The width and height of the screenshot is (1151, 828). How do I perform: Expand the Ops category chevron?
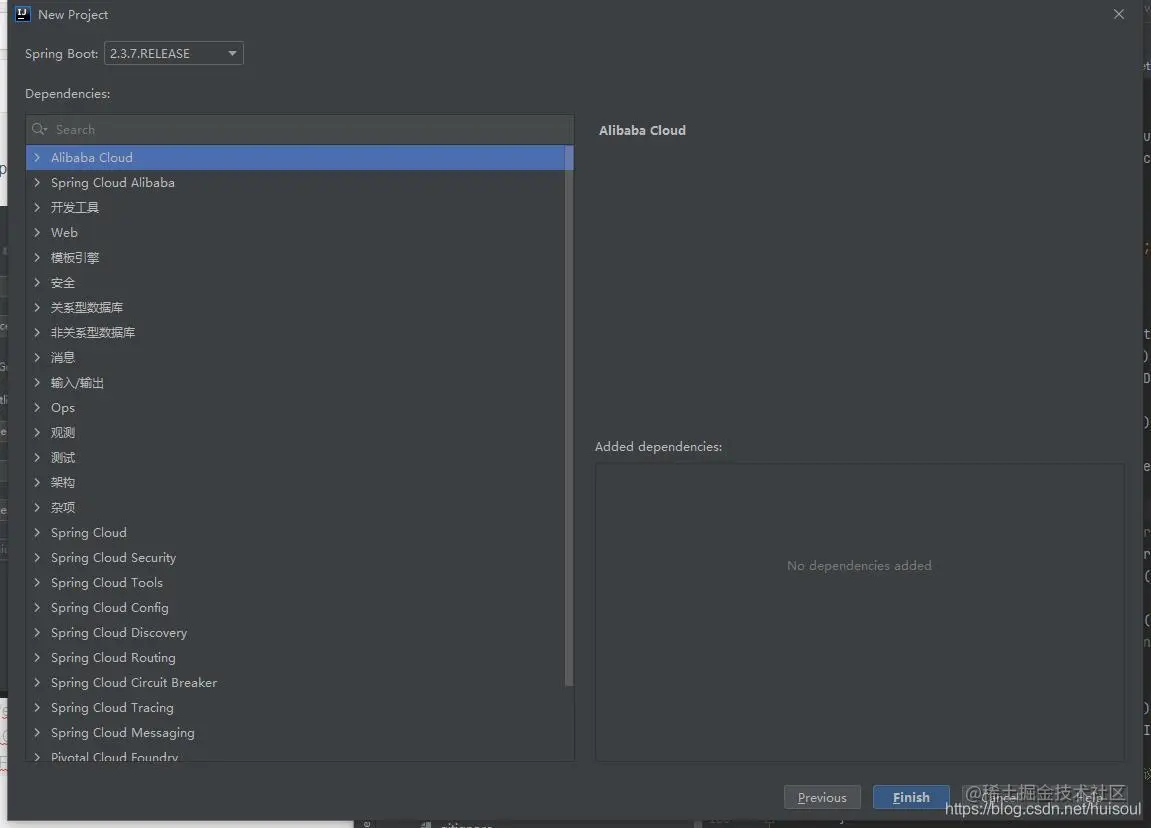click(x=37, y=407)
